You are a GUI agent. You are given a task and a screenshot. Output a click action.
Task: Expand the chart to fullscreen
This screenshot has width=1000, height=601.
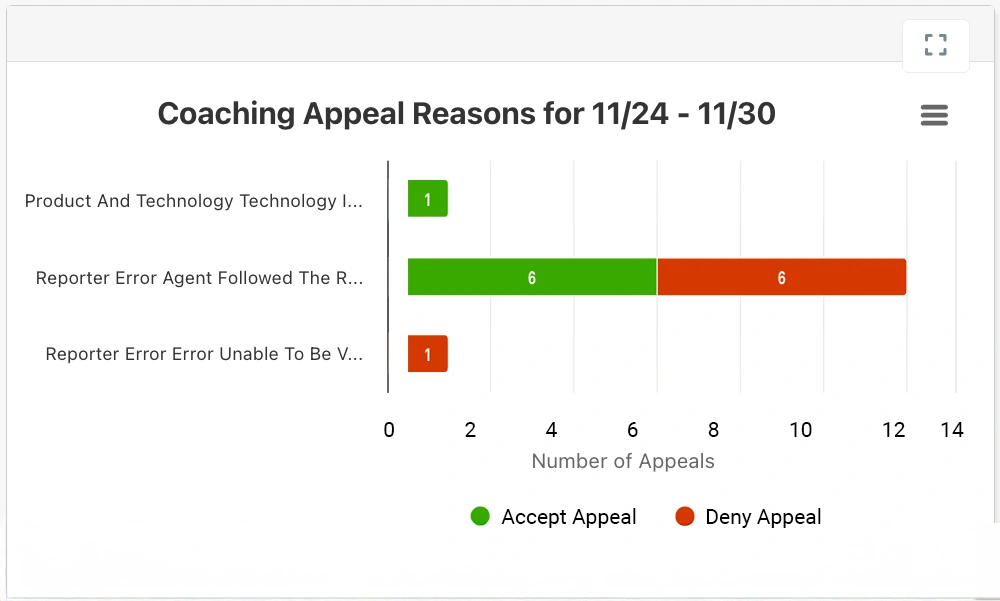(935, 45)
